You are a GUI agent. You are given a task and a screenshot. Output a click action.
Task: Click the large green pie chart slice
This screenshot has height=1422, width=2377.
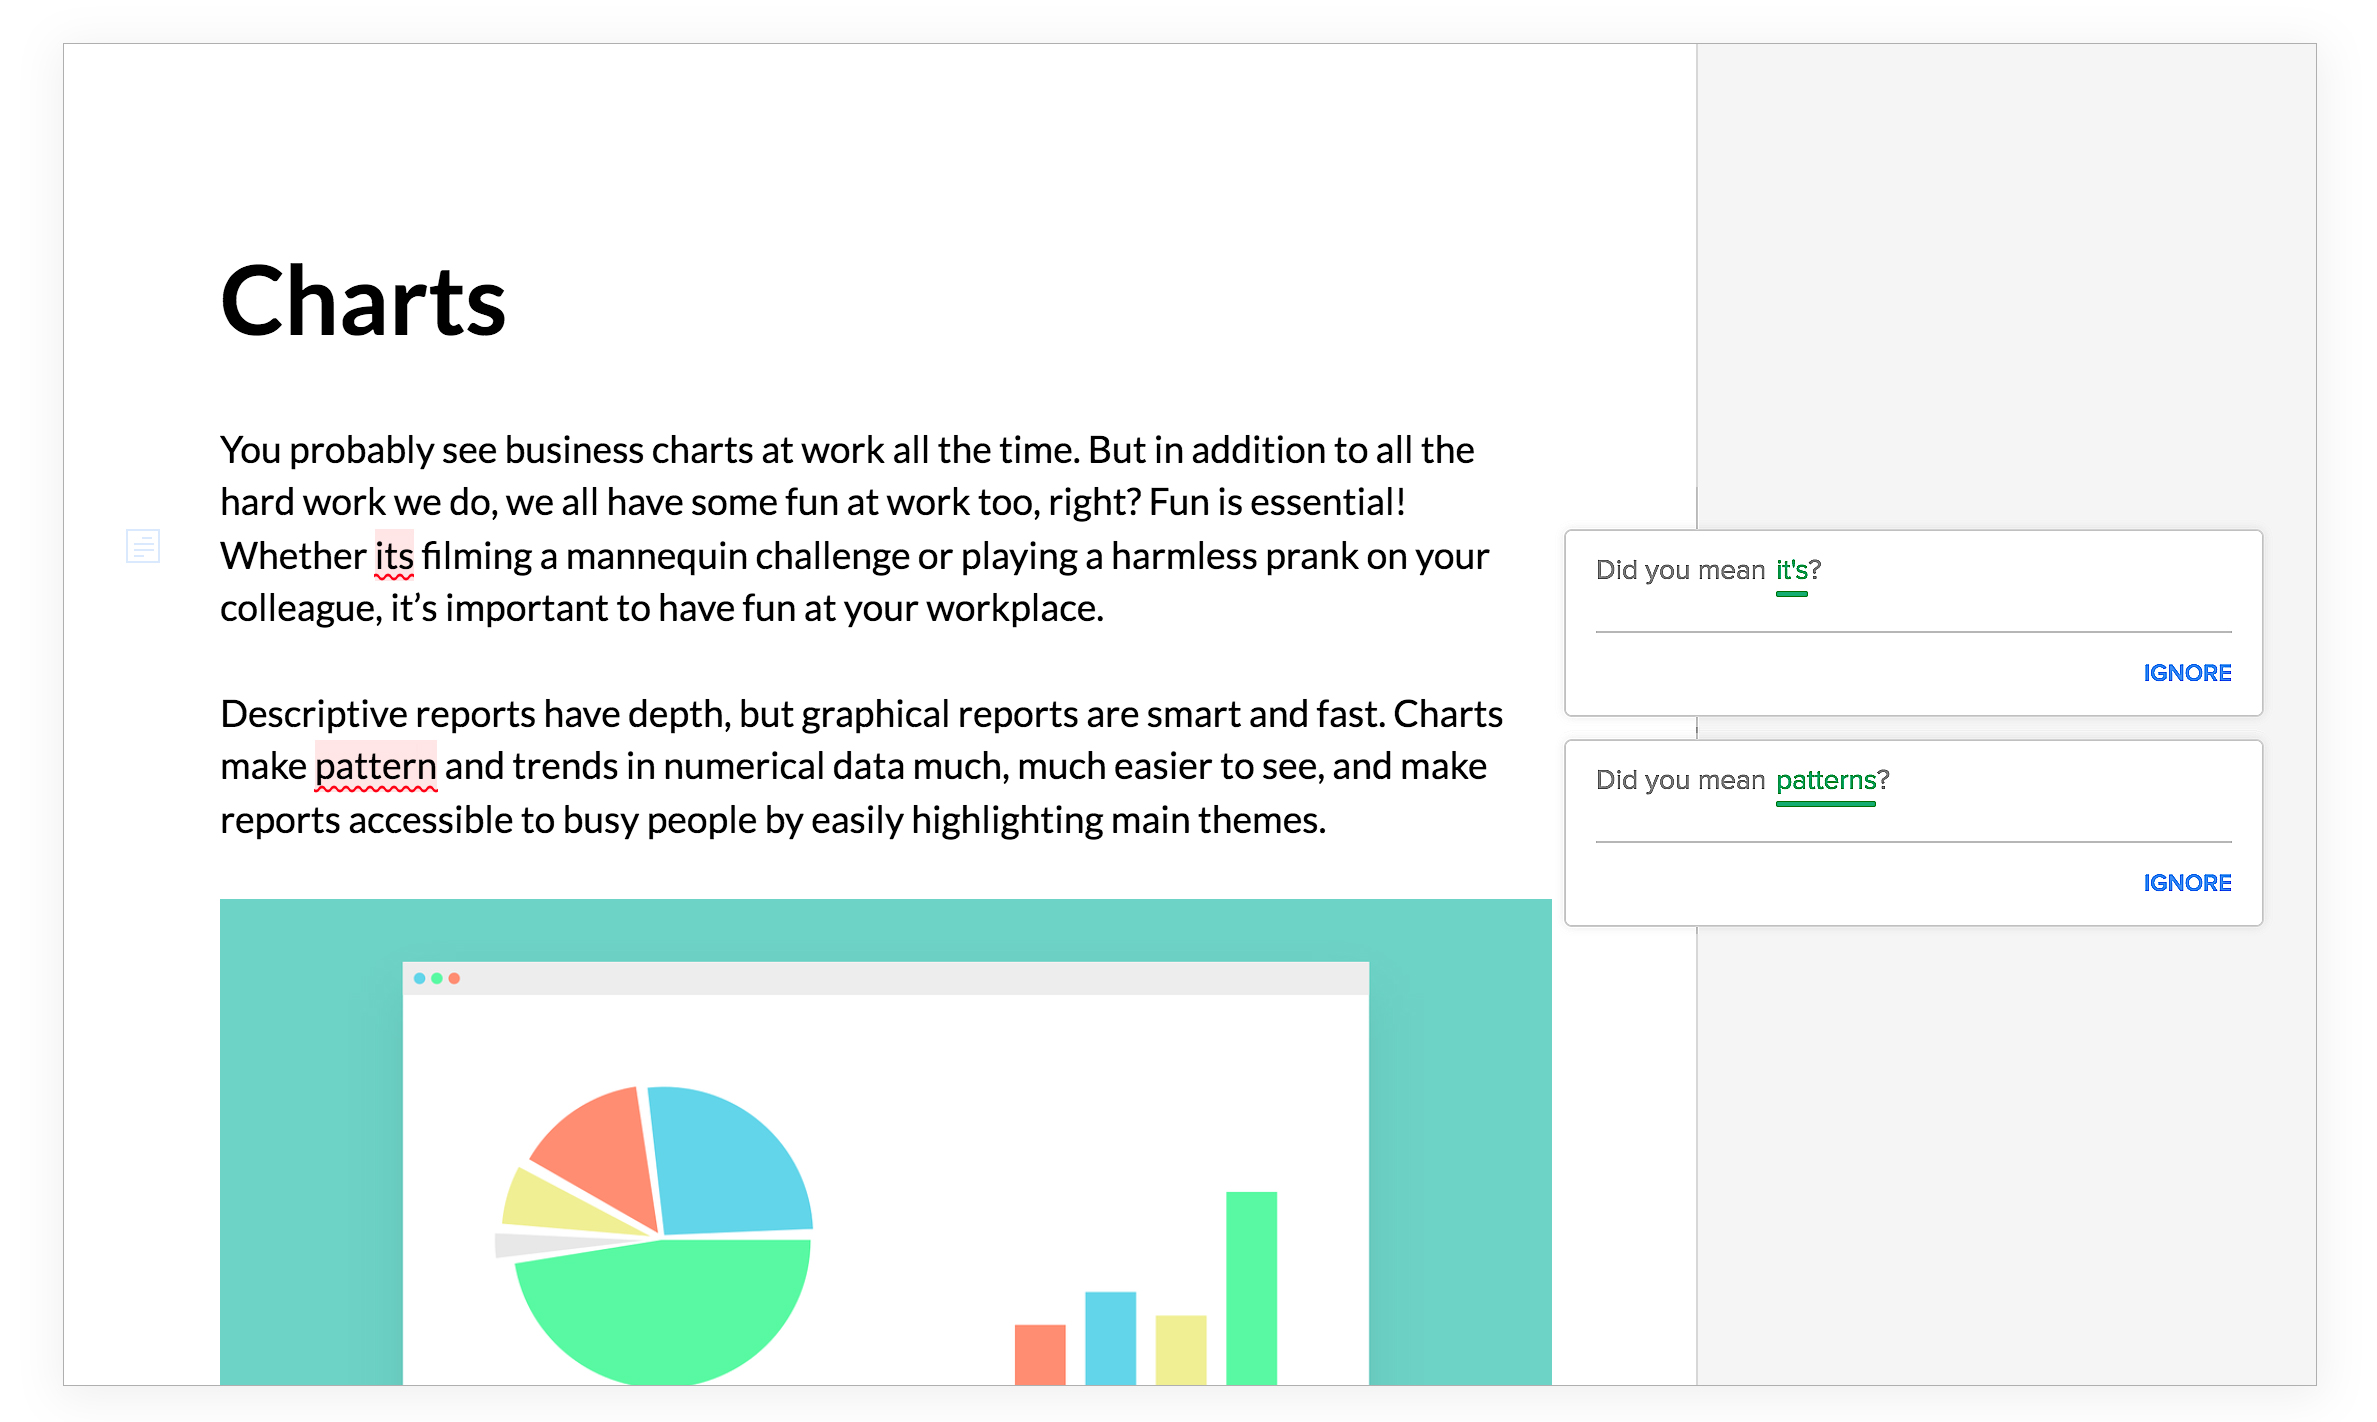pyautogui.click(x=660, y=1310)
